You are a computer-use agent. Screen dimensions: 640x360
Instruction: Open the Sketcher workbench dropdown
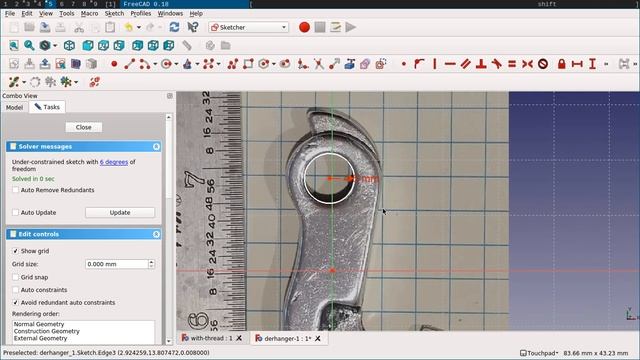[249, 27]
